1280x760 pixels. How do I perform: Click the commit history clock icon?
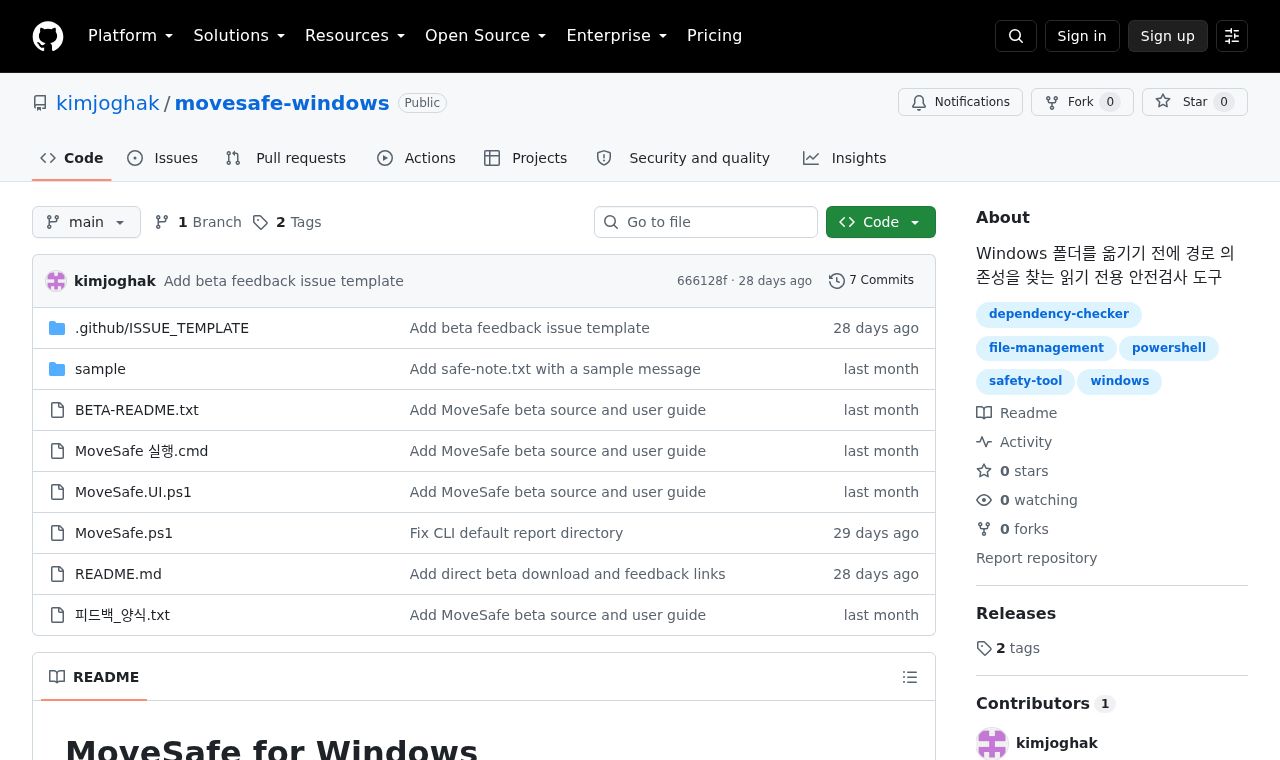[837, 281]
